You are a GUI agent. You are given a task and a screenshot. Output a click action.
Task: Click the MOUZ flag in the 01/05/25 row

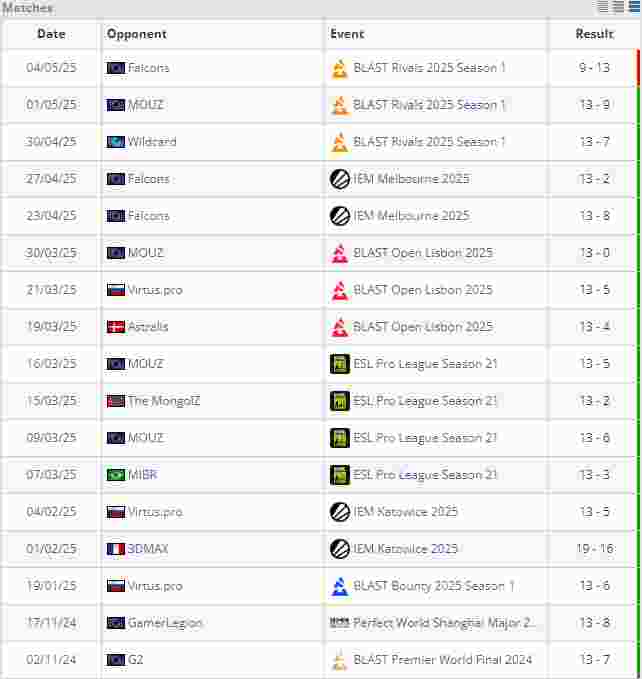[116, 105]
